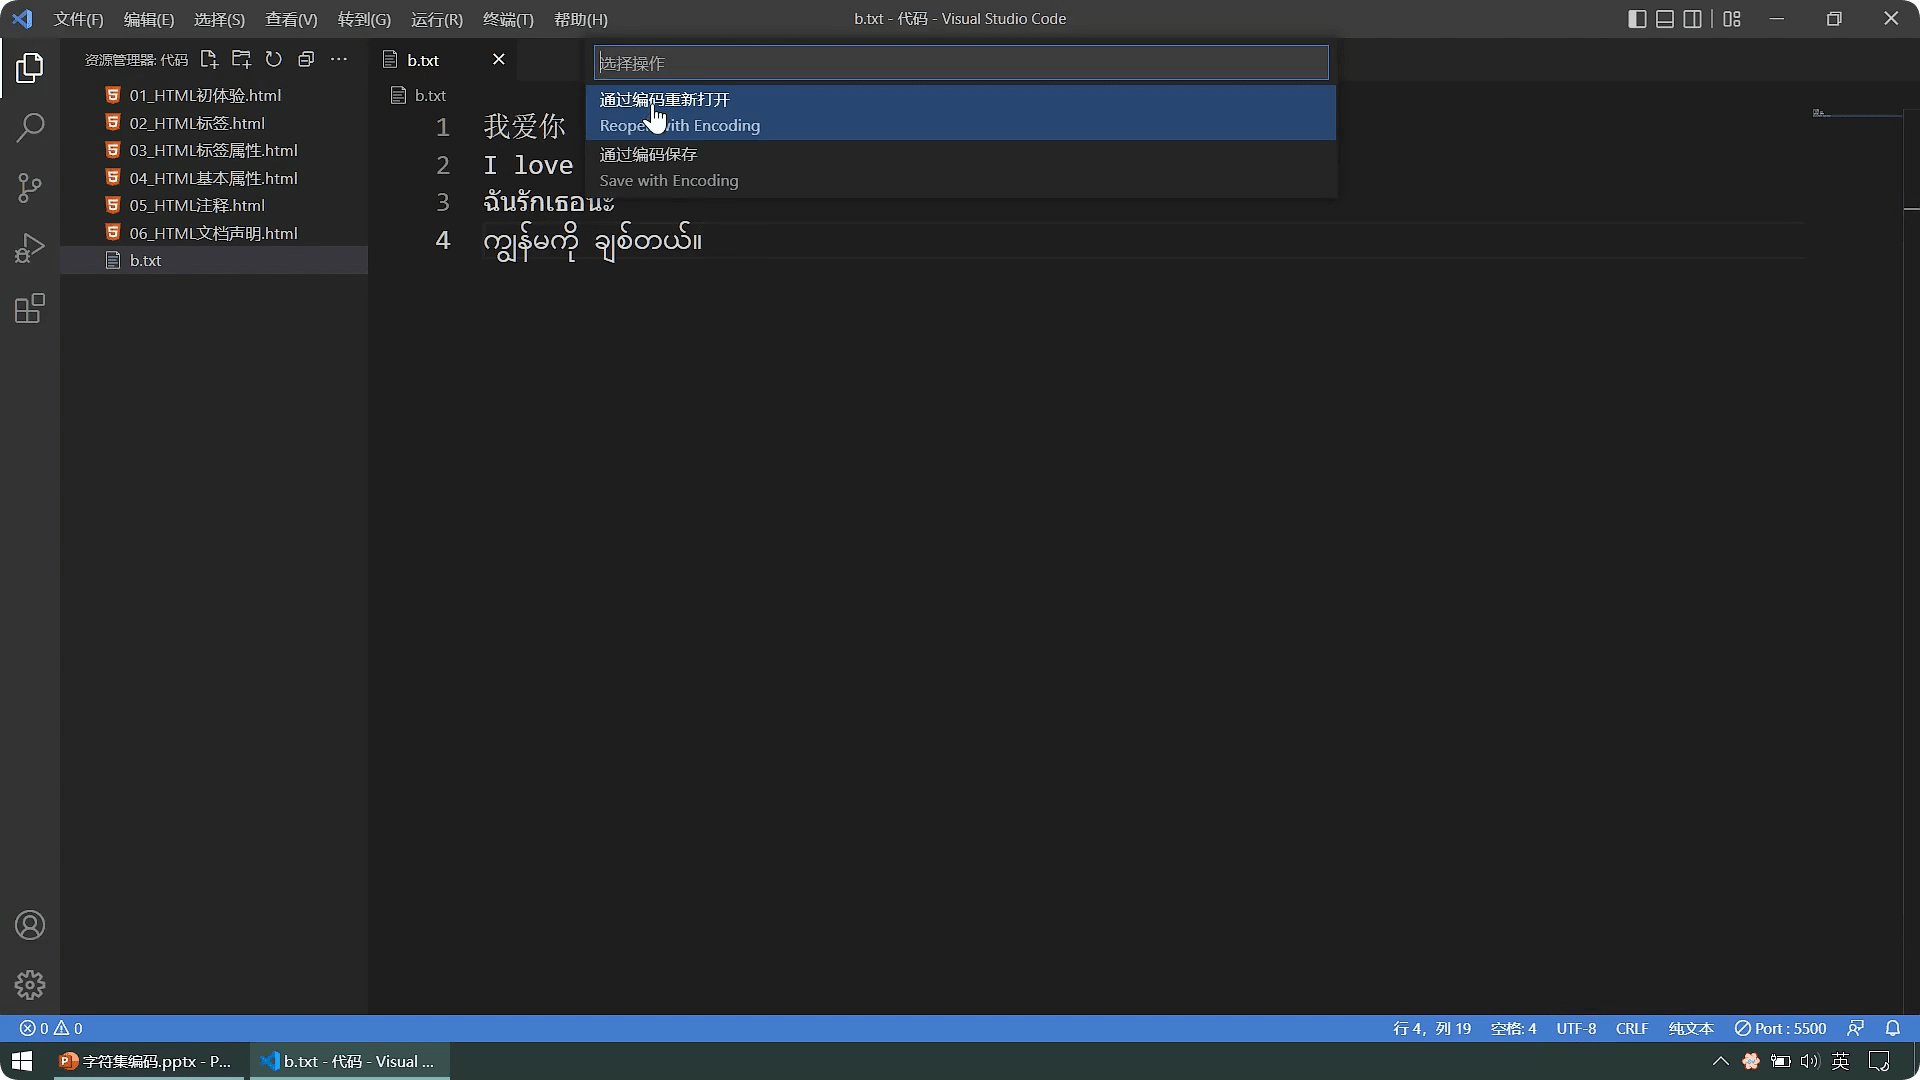Open Source Control panel

30,188
